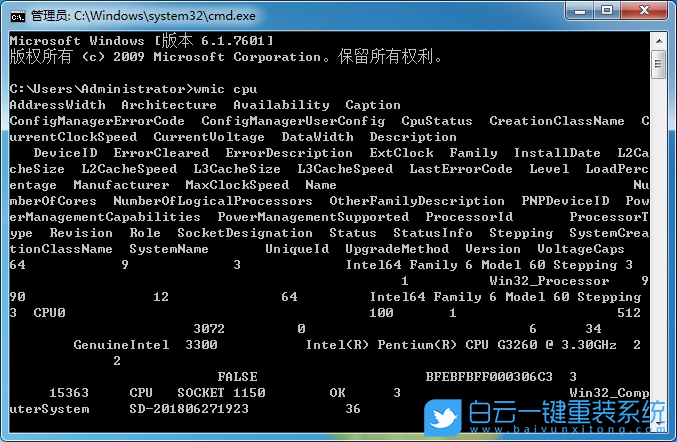Viewport: 677px width, 442px height.
Task: Click the empty scrollbar track below the thumb
Action: click(x=658, y=250)
